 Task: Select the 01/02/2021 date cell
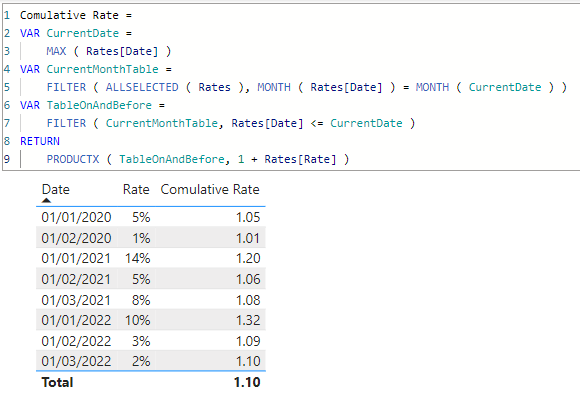coord(76,279)
